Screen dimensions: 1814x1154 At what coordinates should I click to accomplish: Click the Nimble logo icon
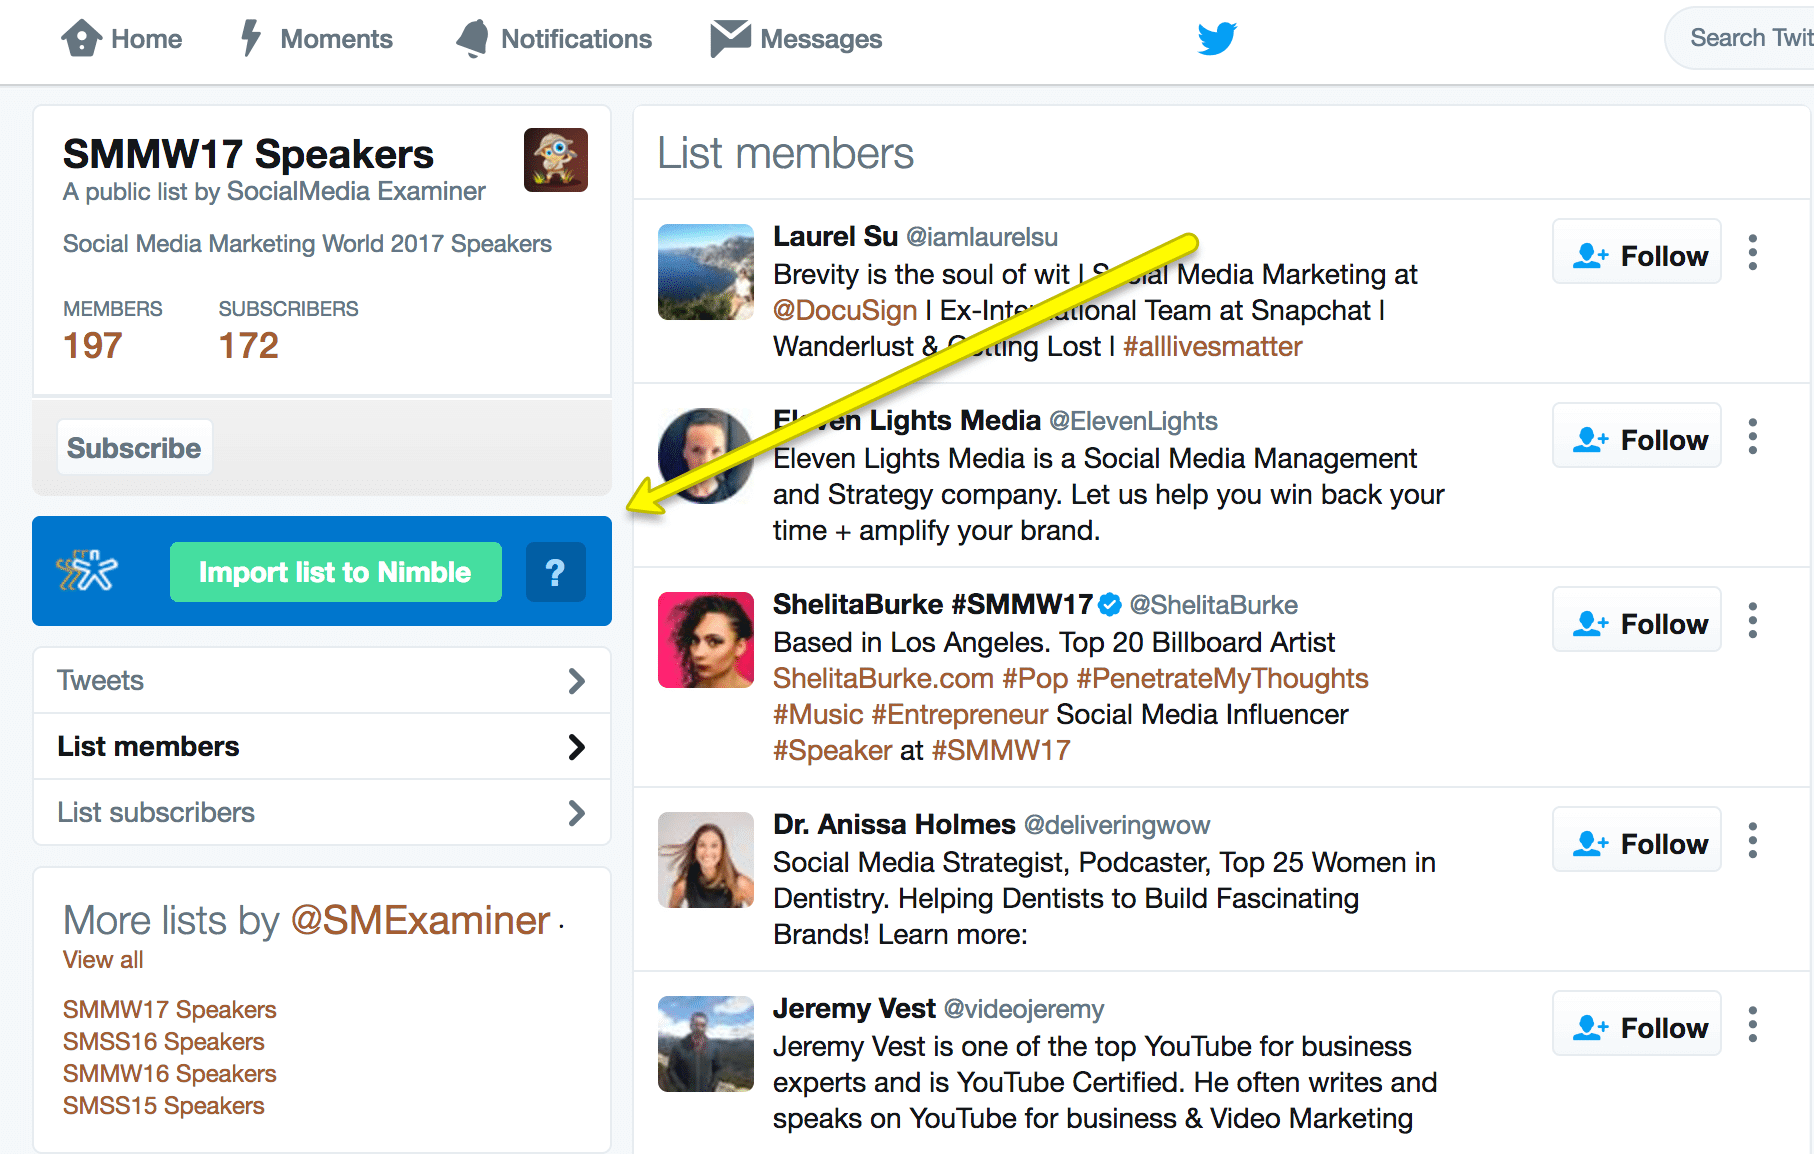click(88, 571)
